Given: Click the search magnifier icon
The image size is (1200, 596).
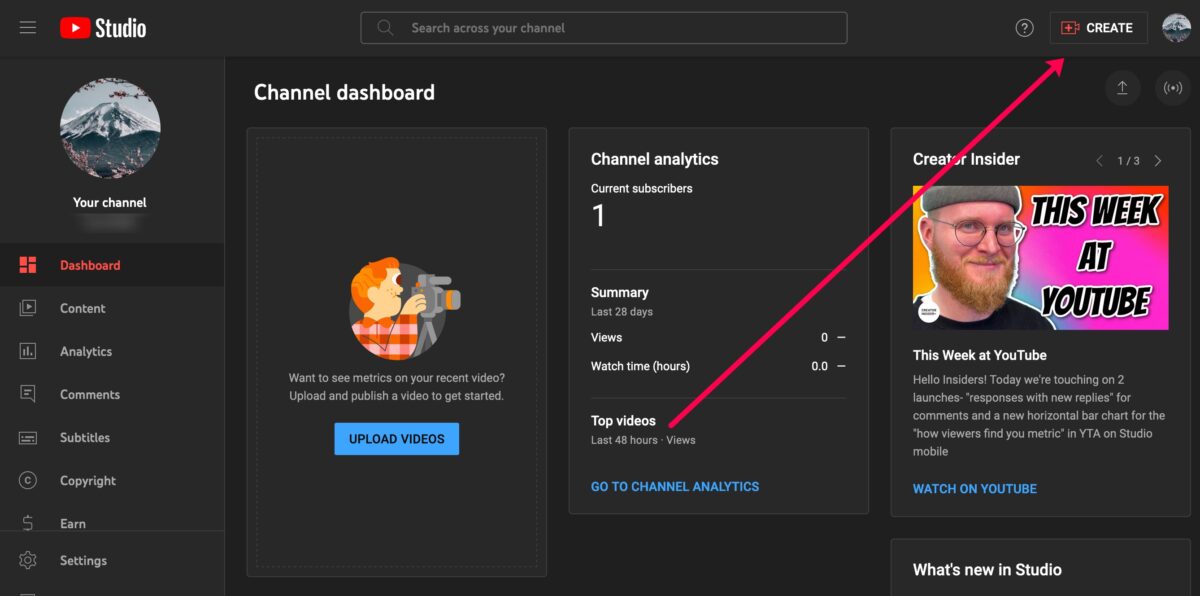Looking at the screenshot, I should point(385,28).
